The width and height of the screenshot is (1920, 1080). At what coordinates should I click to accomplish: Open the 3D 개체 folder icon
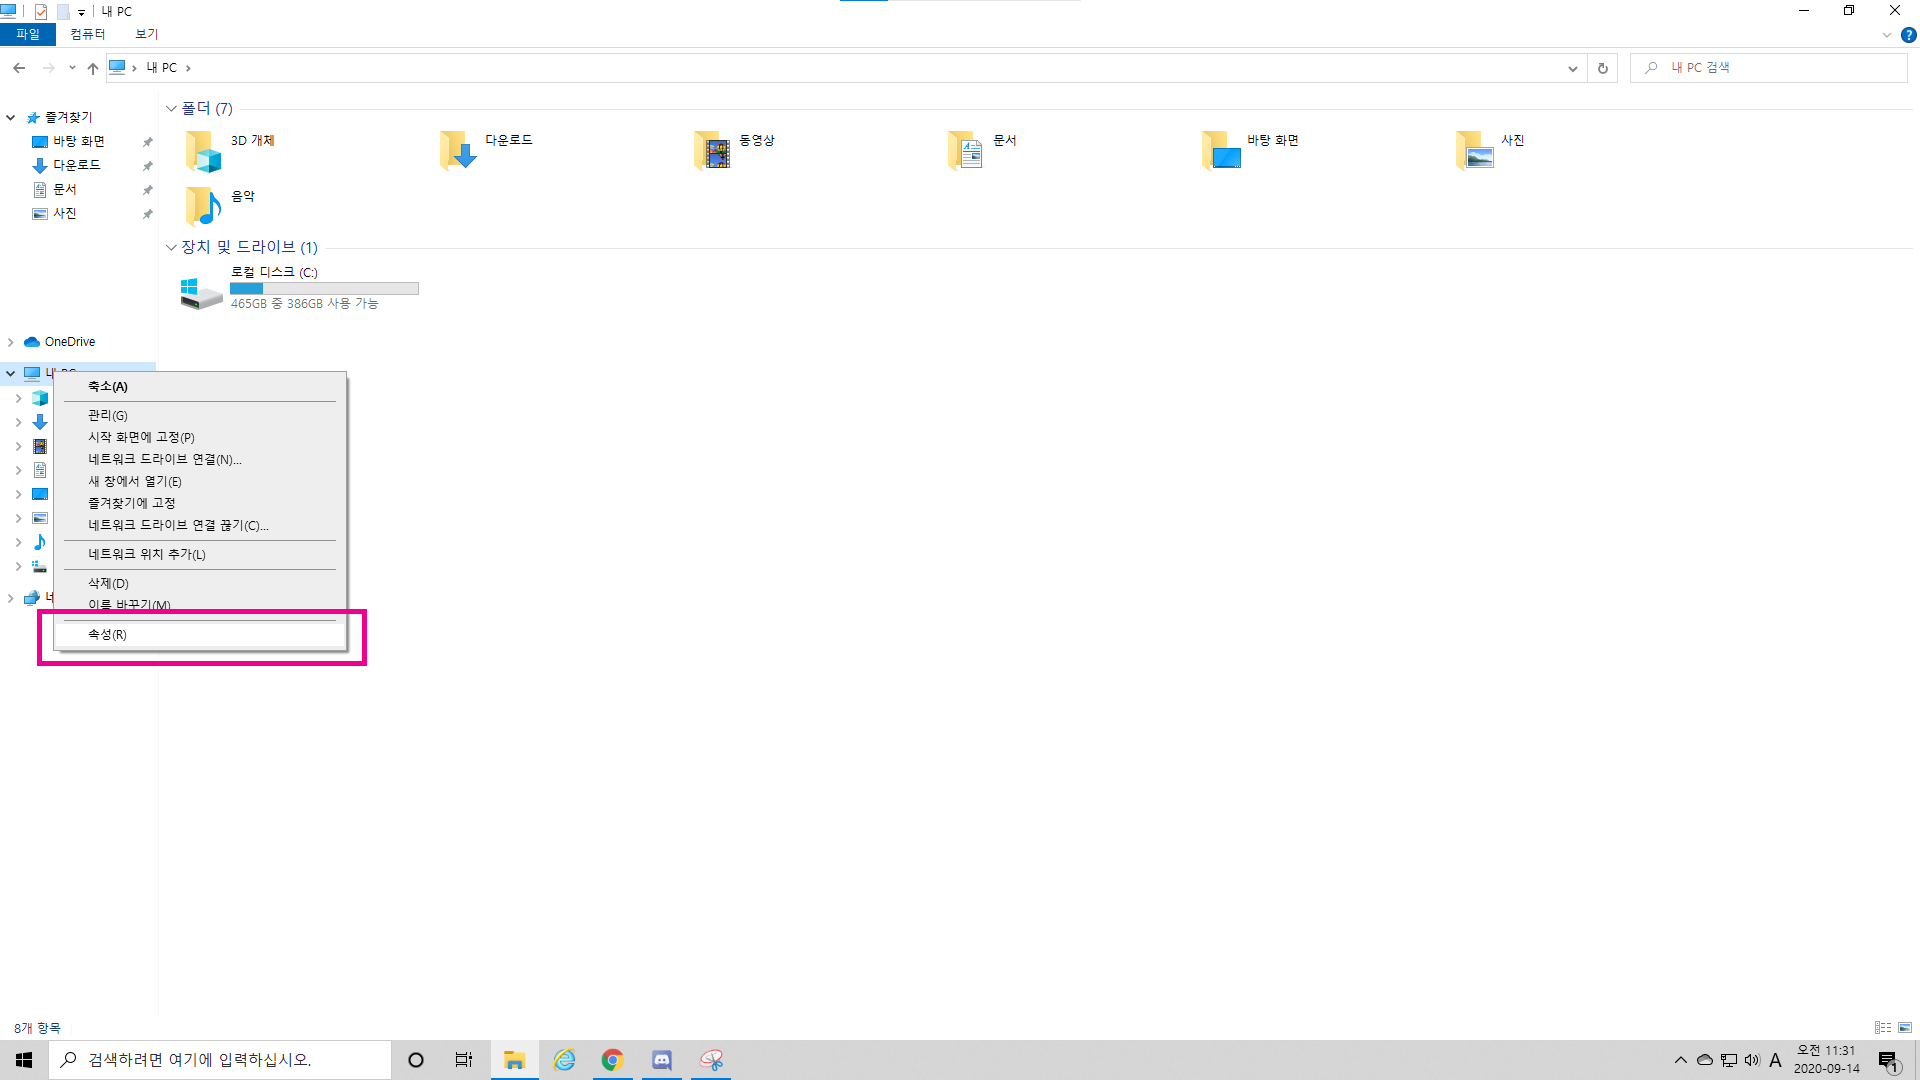tap(203, 151)
